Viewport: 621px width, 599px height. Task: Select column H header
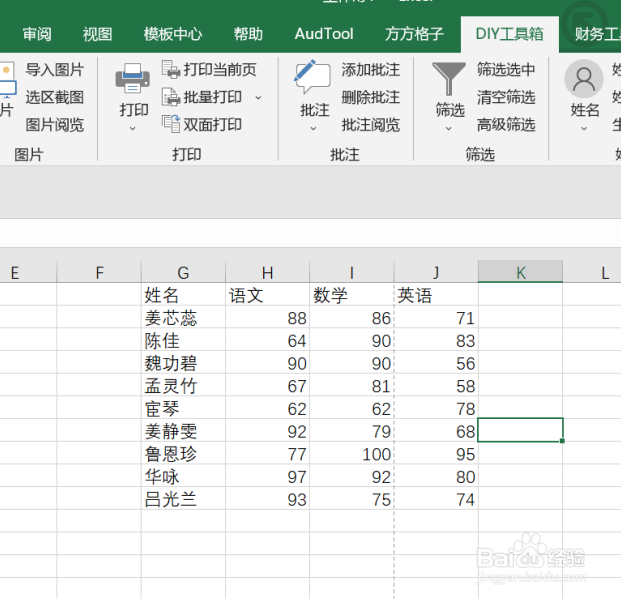267,272
